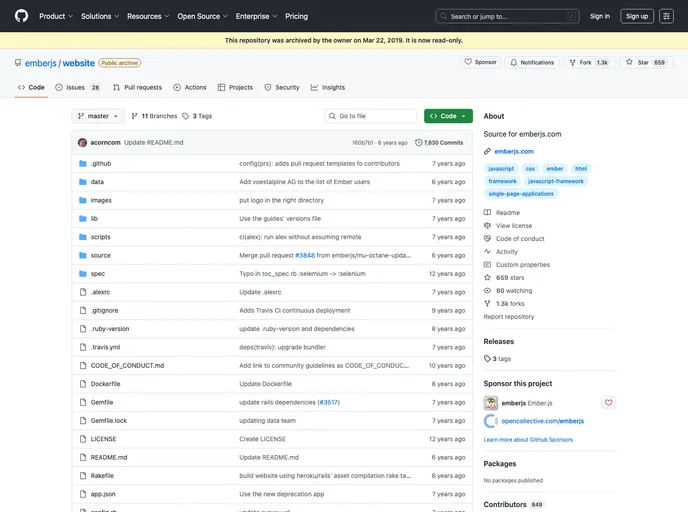Go to Pricing page
Image resolution: width=688 pixels, height=512 pixels.
pos(297,16)
